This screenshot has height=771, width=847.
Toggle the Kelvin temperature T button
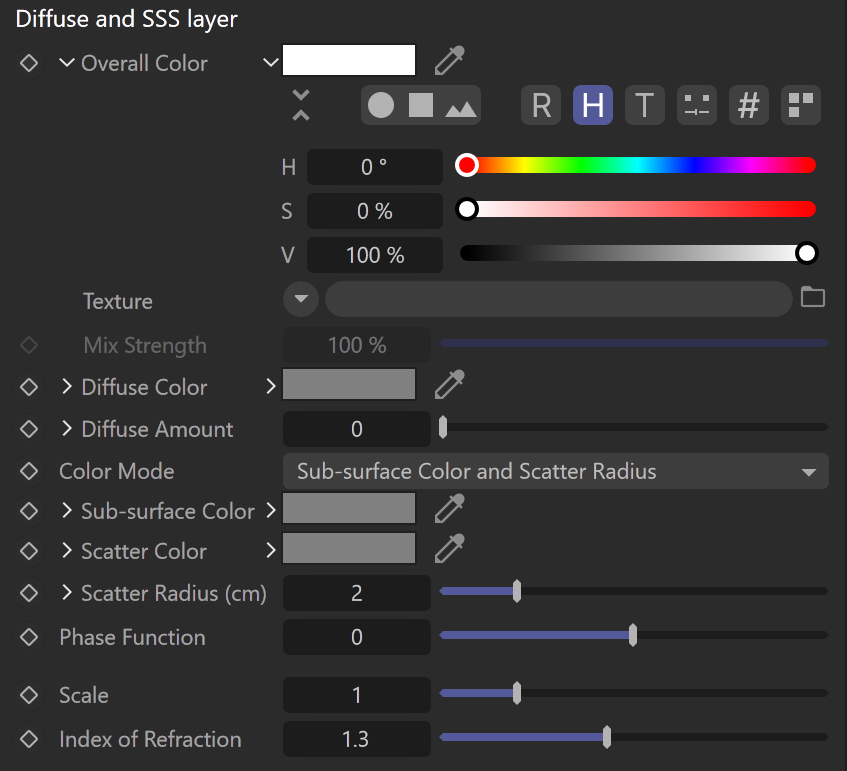(644, 105)
